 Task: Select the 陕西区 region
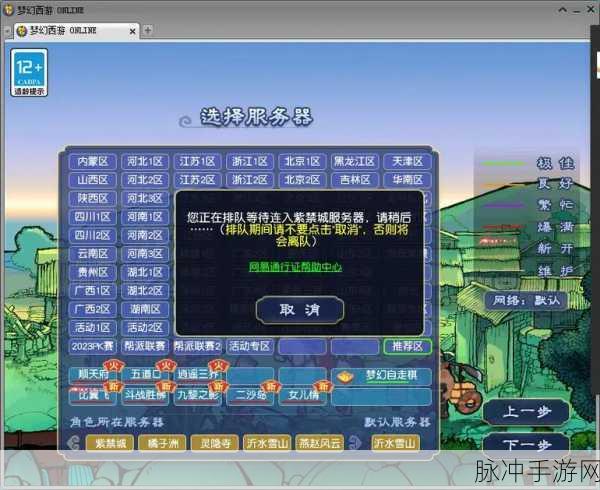click(x=93, y=198)
